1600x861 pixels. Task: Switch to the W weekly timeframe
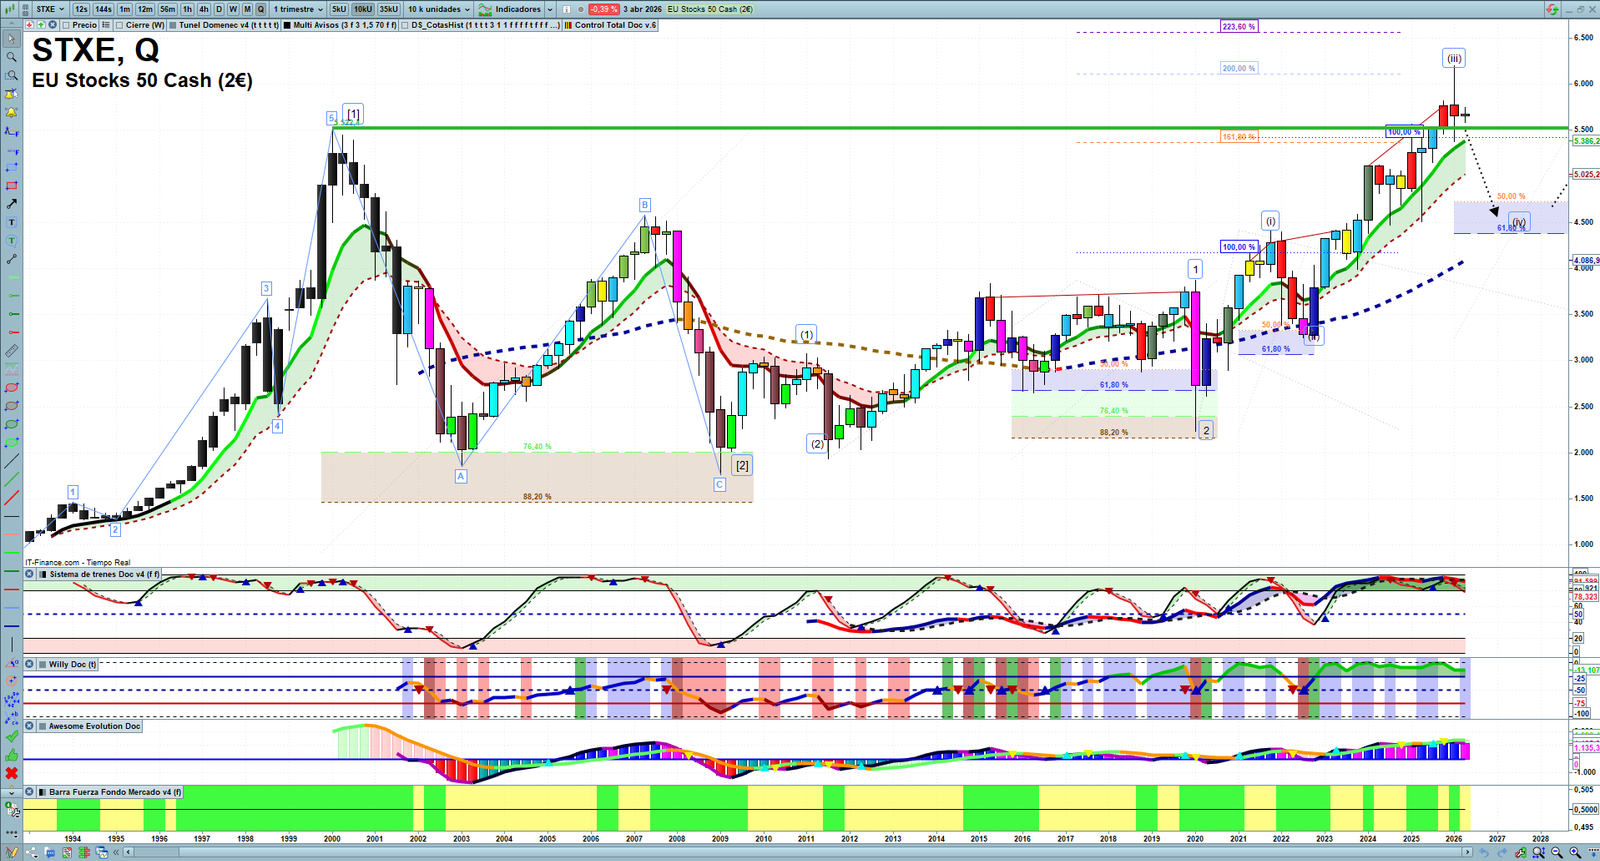[x=233, y=9]
